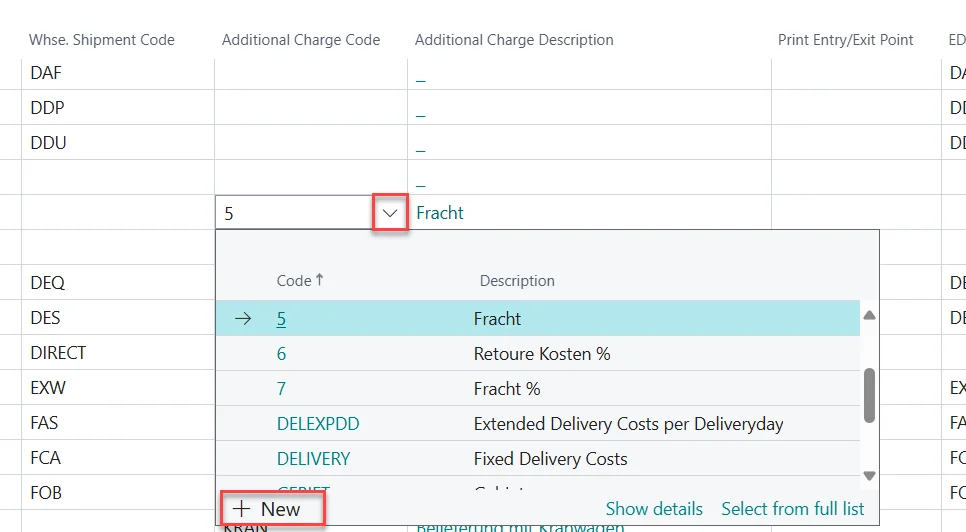Click Select from full list
Viewport: 966px width, 532px height.
click(792, 509)
